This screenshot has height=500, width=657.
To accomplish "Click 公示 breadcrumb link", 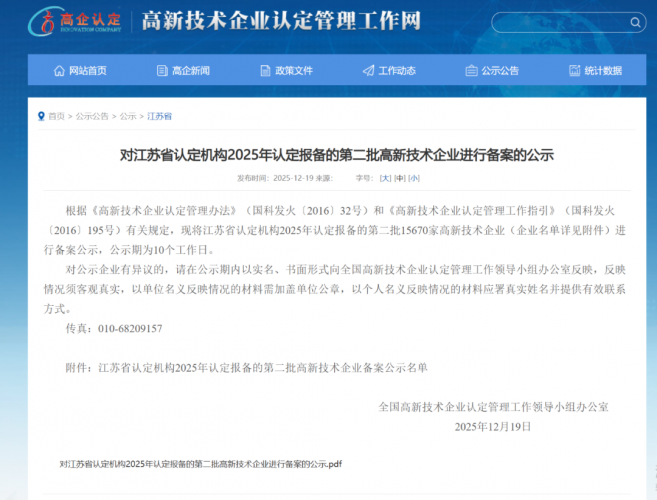I will click(x=128, y=116).
